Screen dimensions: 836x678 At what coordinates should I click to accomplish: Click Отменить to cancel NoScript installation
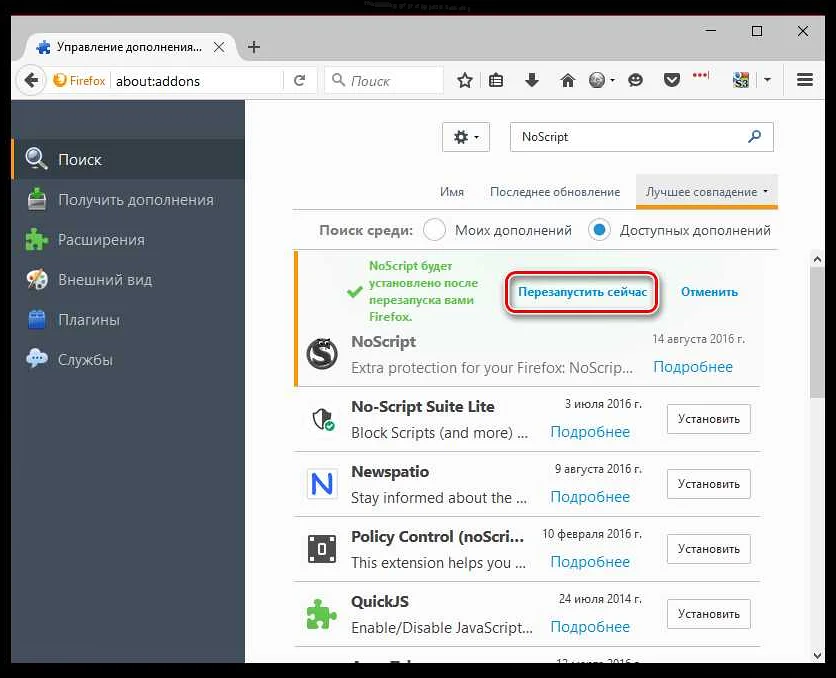(709, 291)
